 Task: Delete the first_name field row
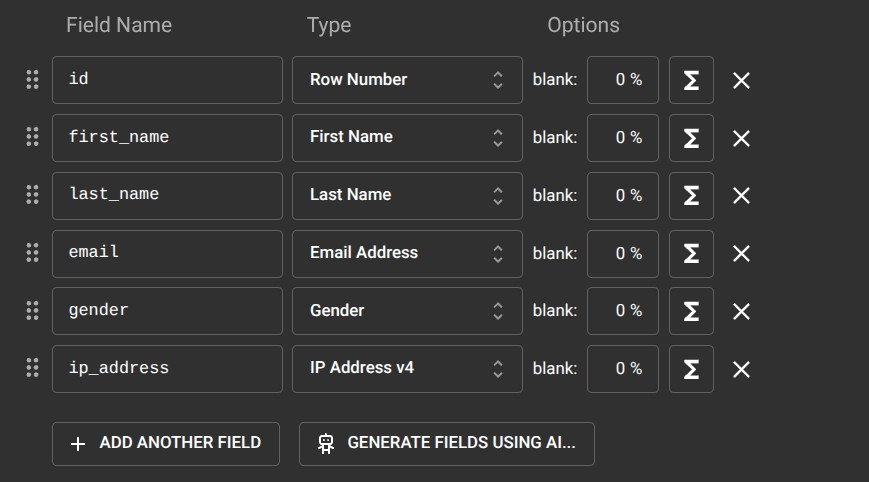741,138
